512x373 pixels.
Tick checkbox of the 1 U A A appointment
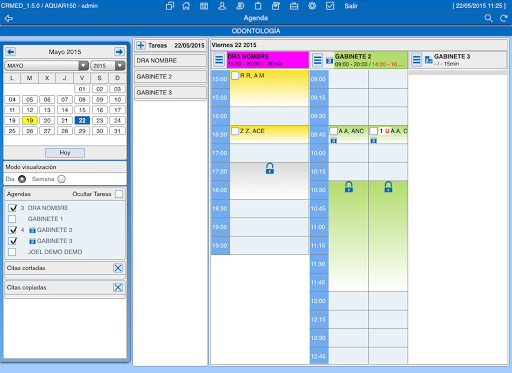pos(374,131)
